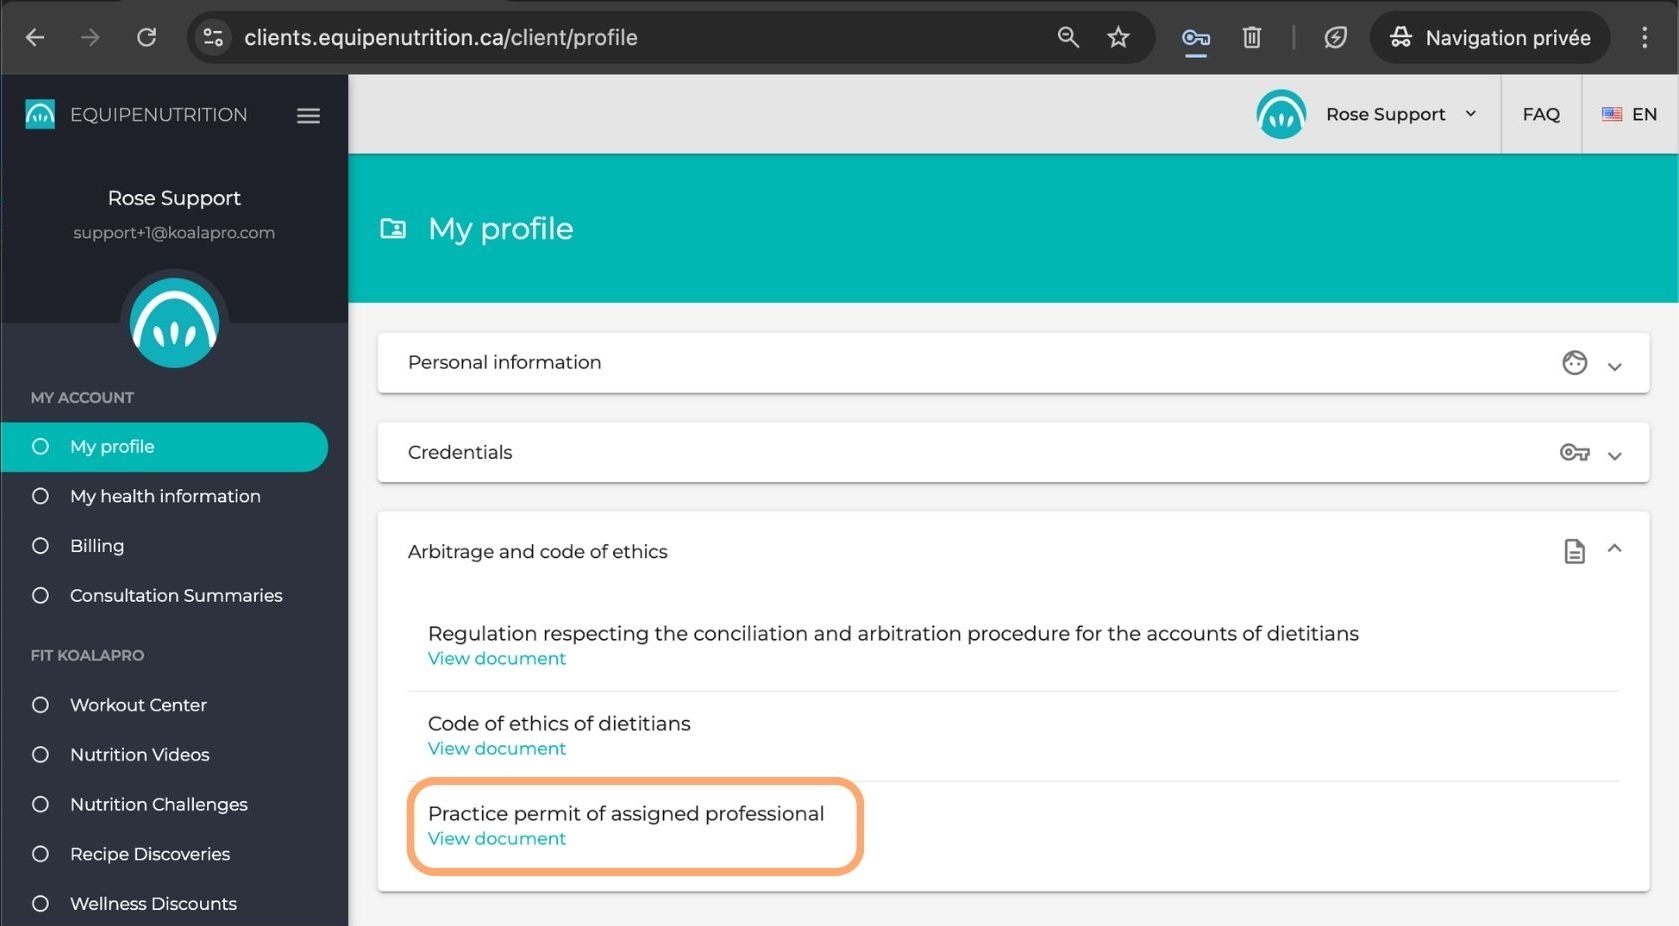Expand the Credentials section
The width and height of the screenshot is (1679, 926).
[1614, 456]
